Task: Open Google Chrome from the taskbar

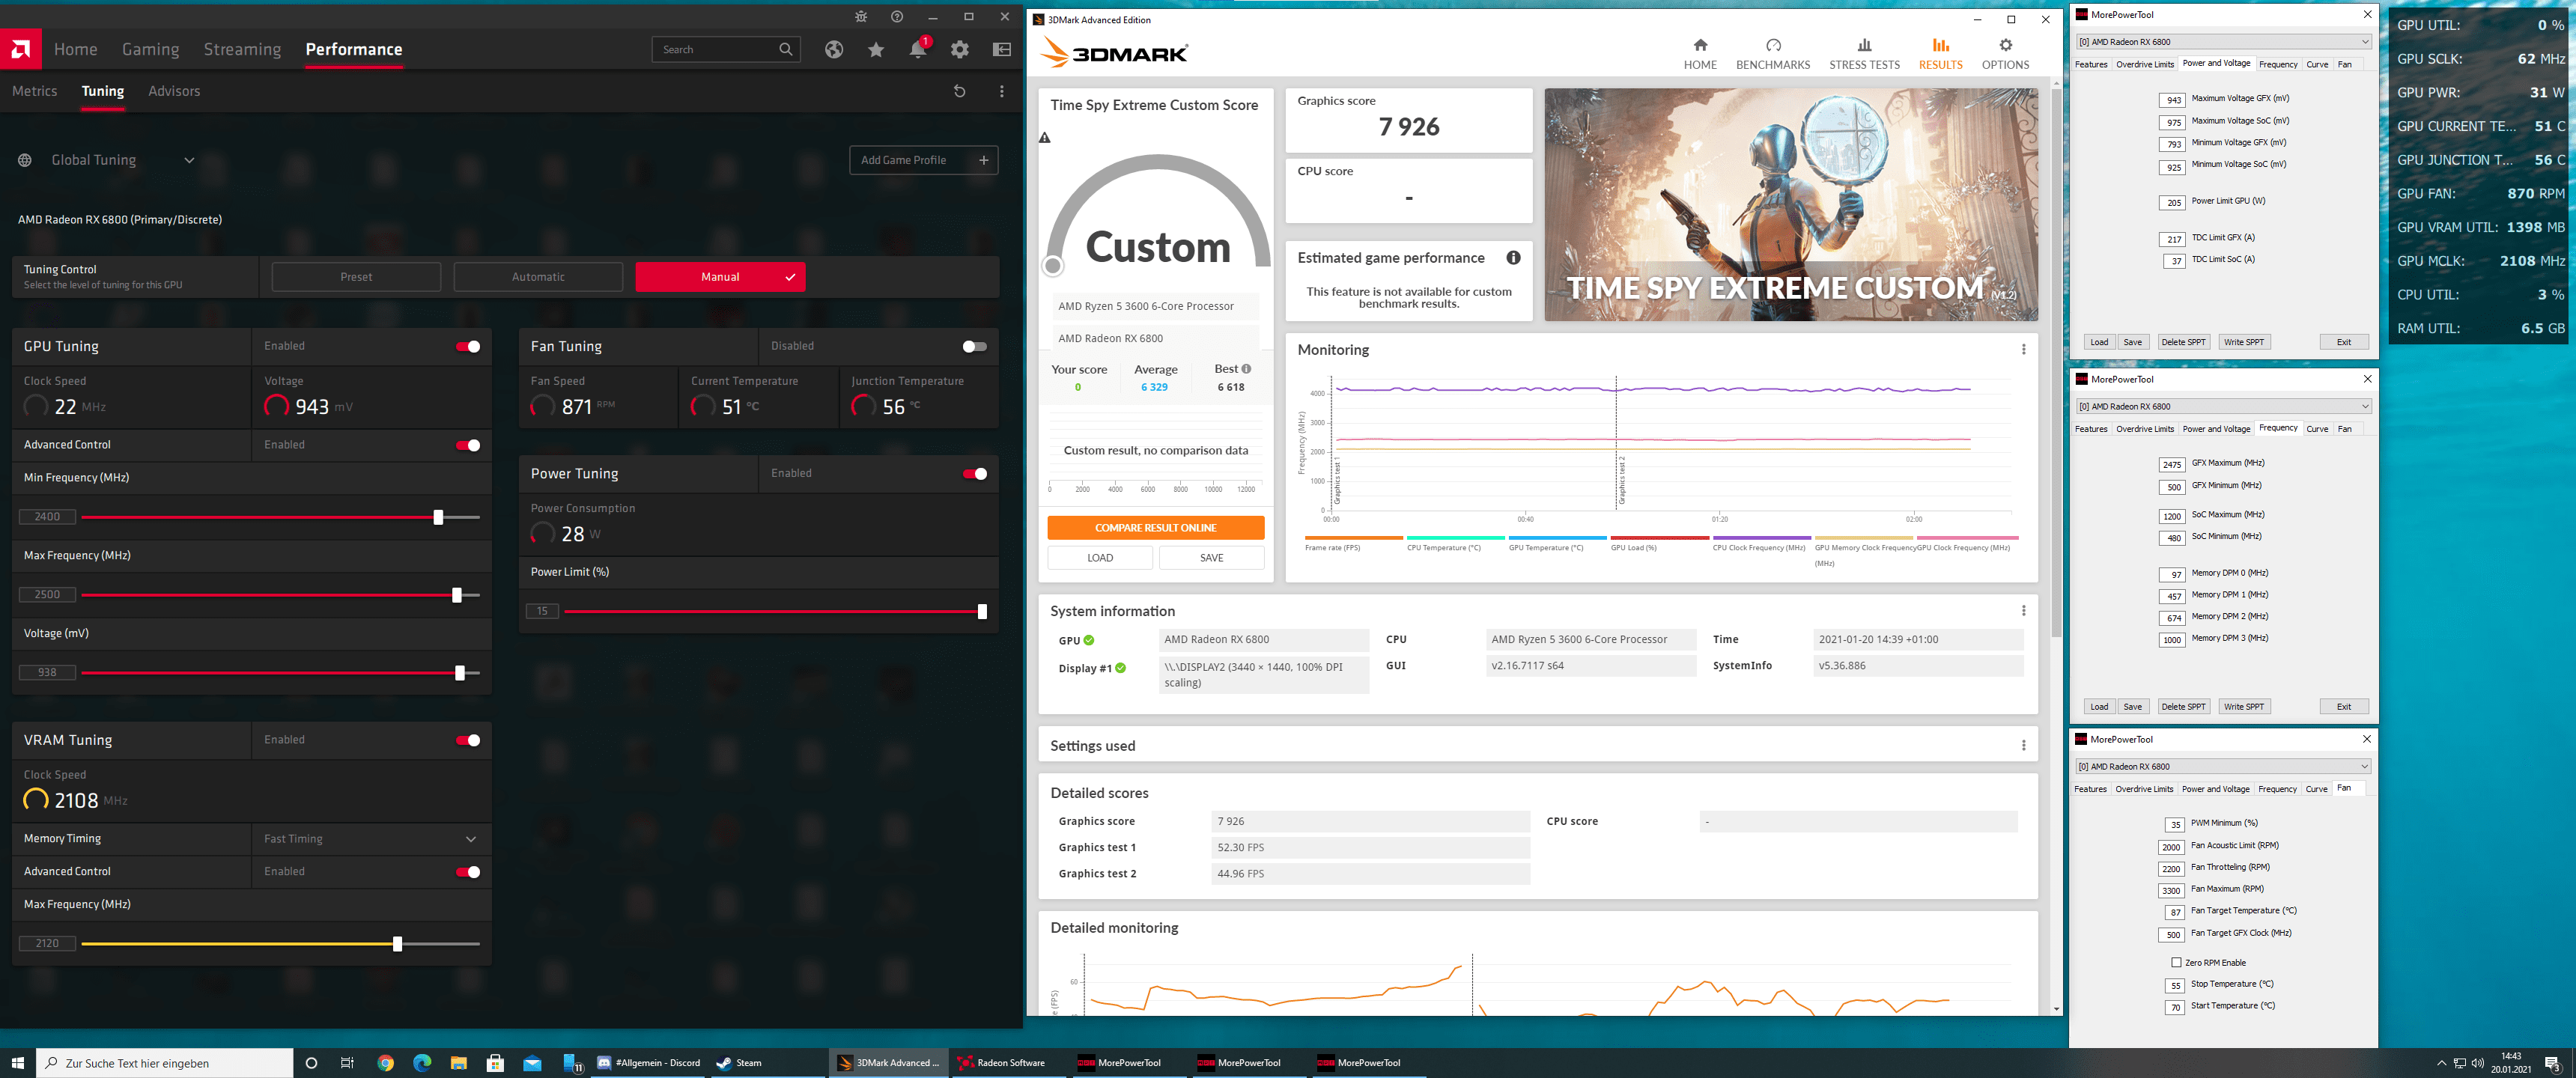Action: (x=386, y=1063)
